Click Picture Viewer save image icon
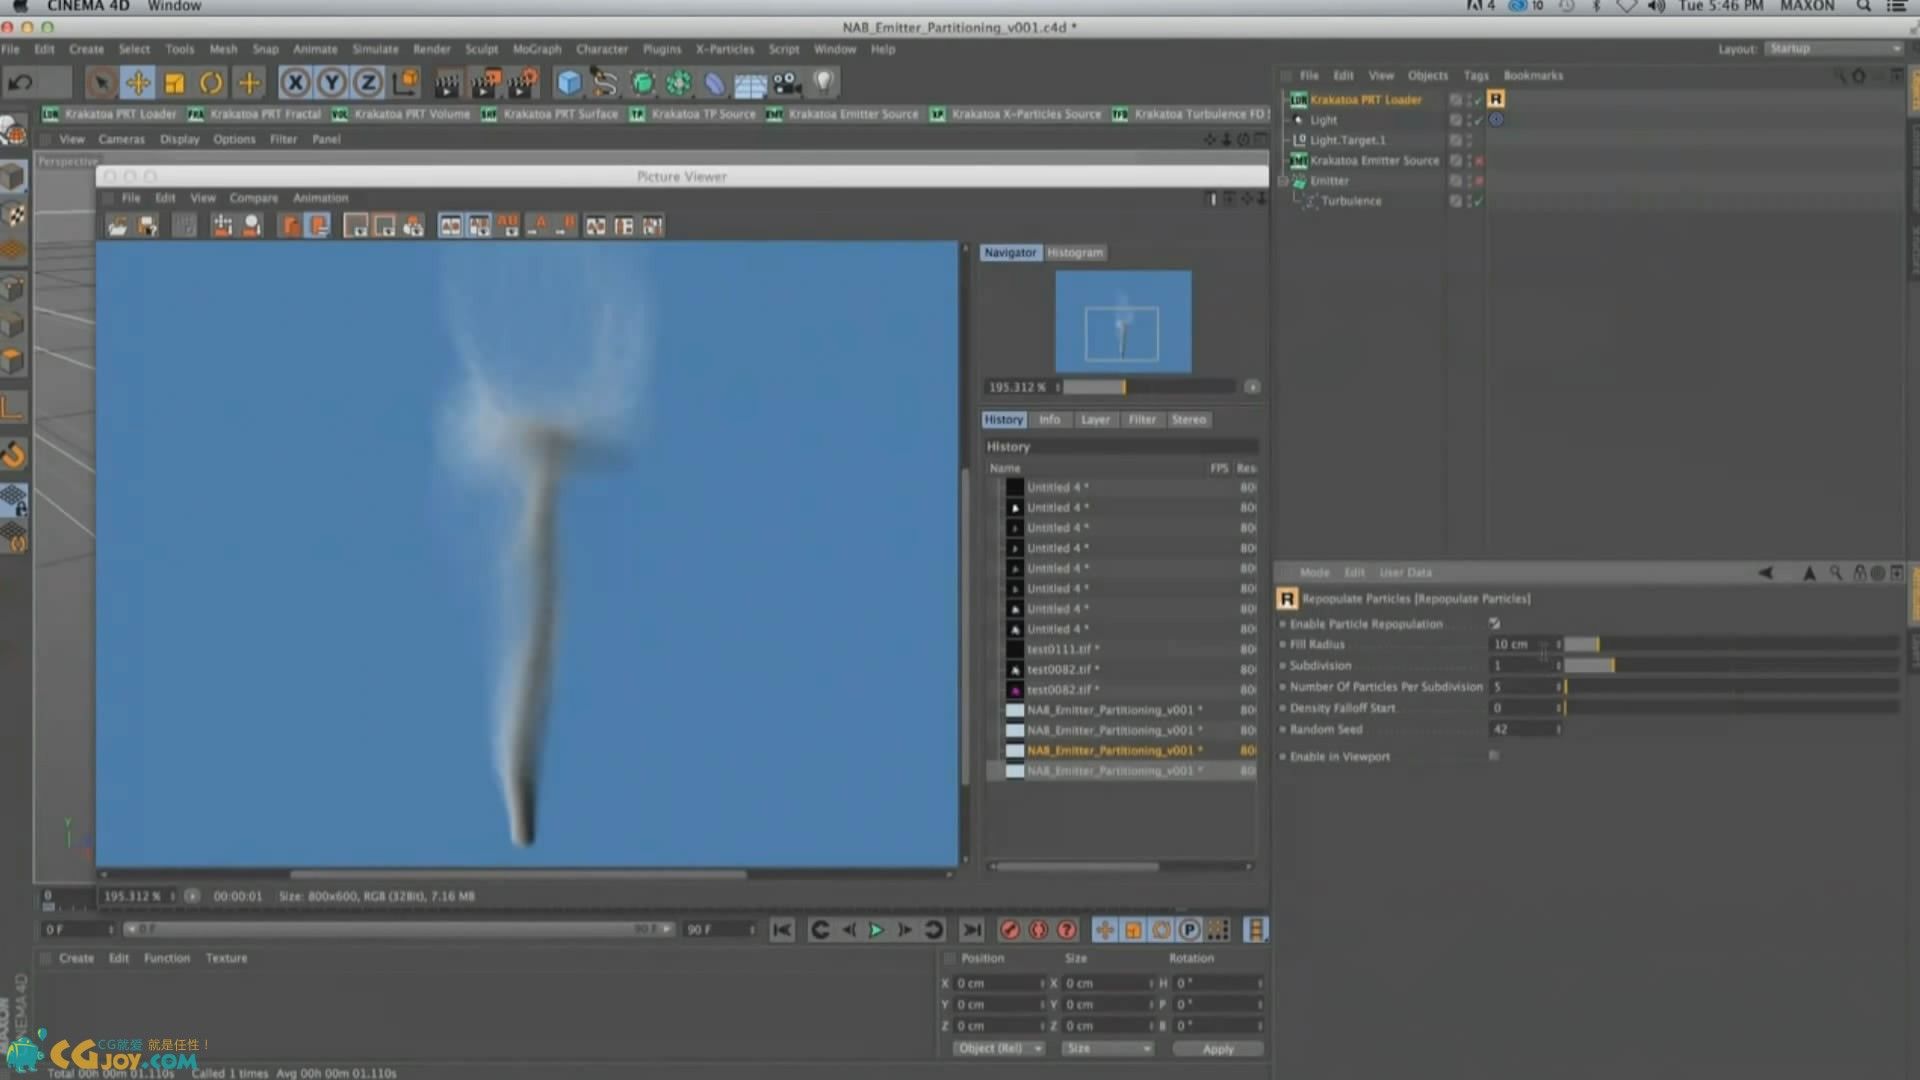This screenshot has width=1920, height=1080. tap(147, 226)
